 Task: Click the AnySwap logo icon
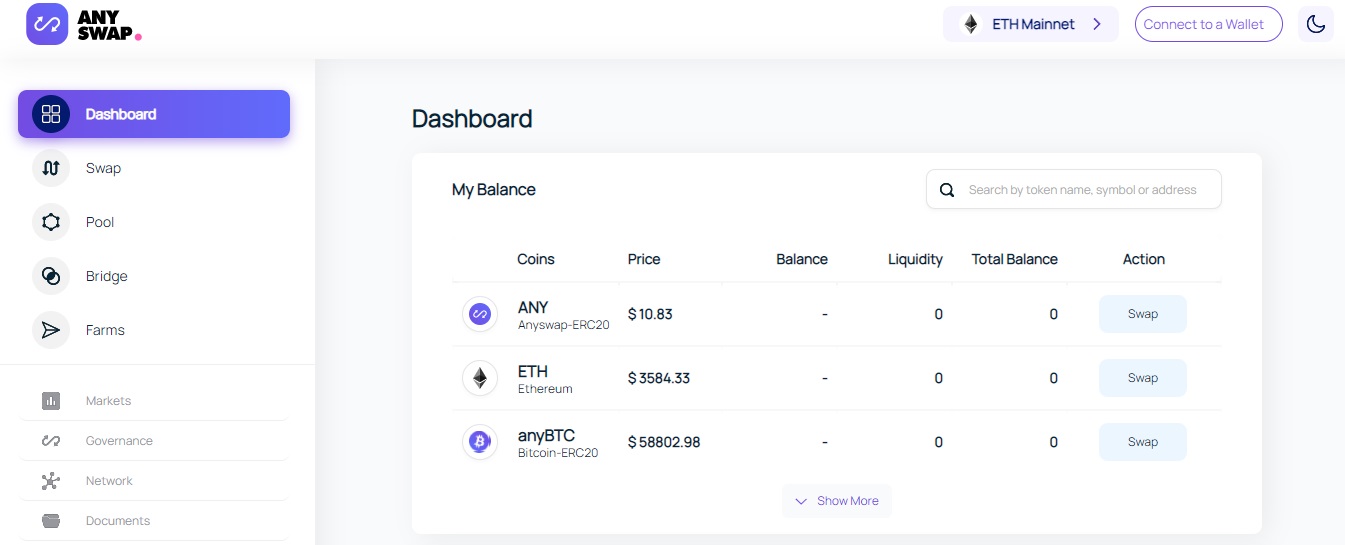click(46, 24)
